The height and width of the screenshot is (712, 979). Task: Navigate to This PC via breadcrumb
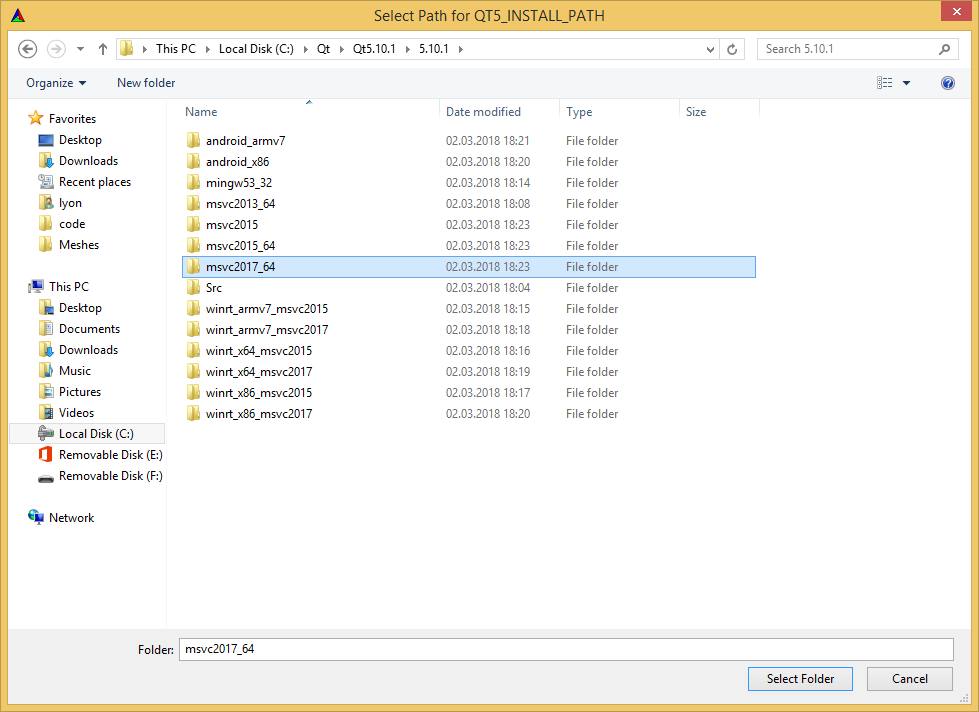[x=177, y=48]
